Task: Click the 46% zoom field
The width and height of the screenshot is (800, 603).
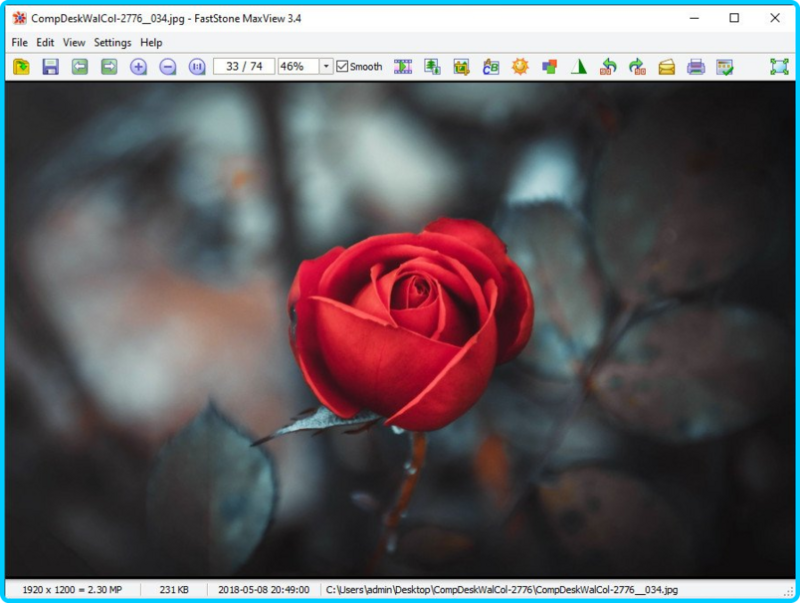Action: (298, 67)
